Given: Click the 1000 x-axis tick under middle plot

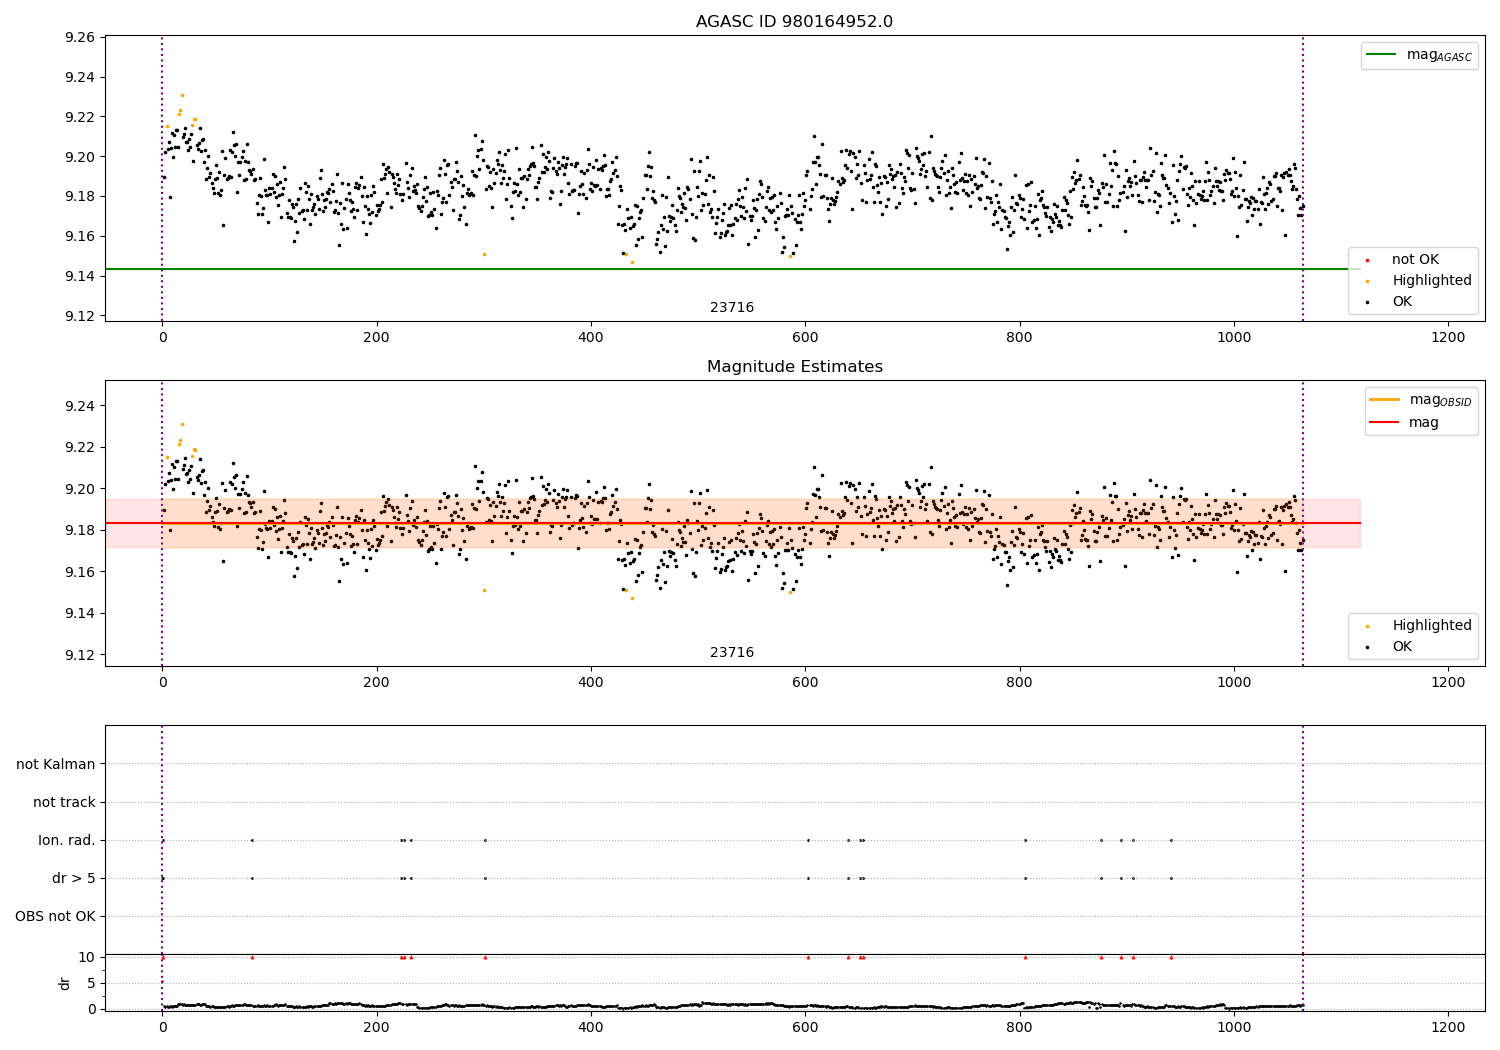Looking at the screenshot, I should tap(1234, 683).
